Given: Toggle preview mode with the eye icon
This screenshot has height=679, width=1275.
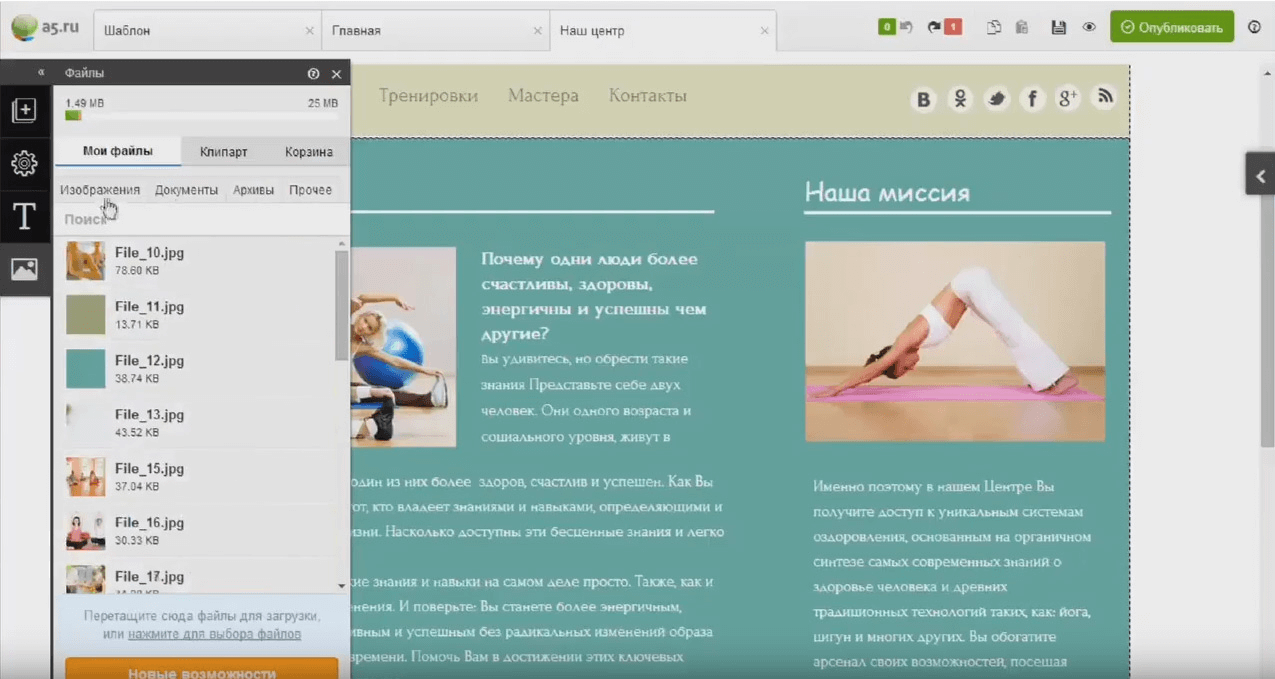Looking at the screenshot, I should (x=1089, y=28).
